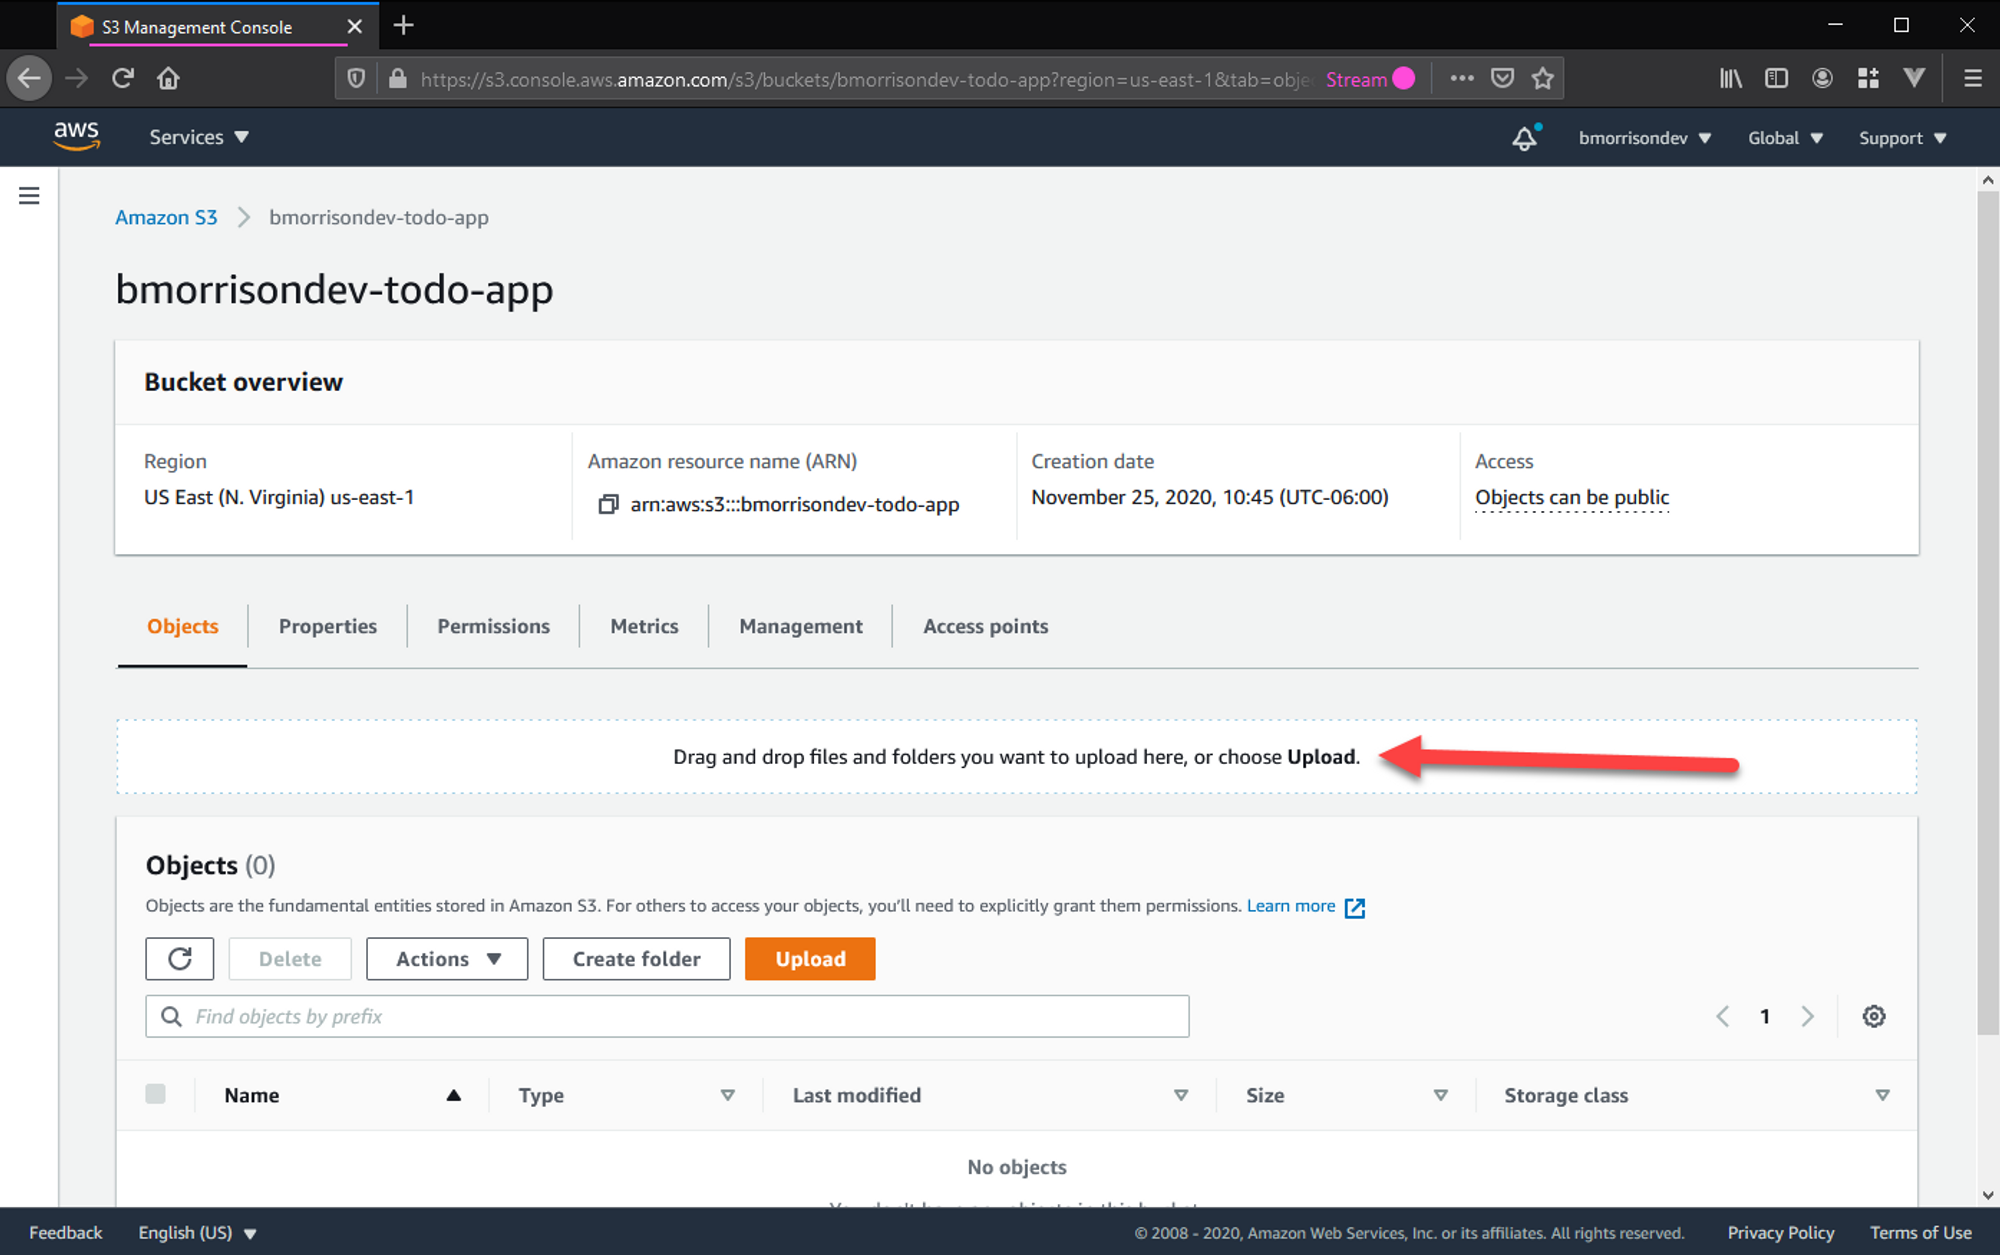Open page actions three-dot menu
The height and width of the screenshot is (1255, 2000).
point(1462,78)
